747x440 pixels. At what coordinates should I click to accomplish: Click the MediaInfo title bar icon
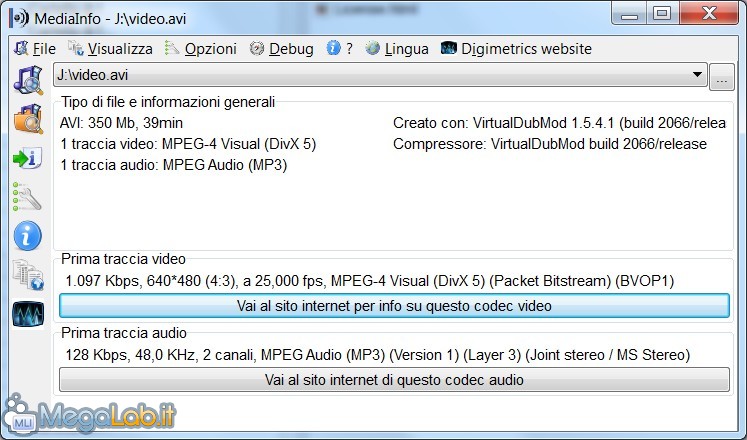coord(19,18)
